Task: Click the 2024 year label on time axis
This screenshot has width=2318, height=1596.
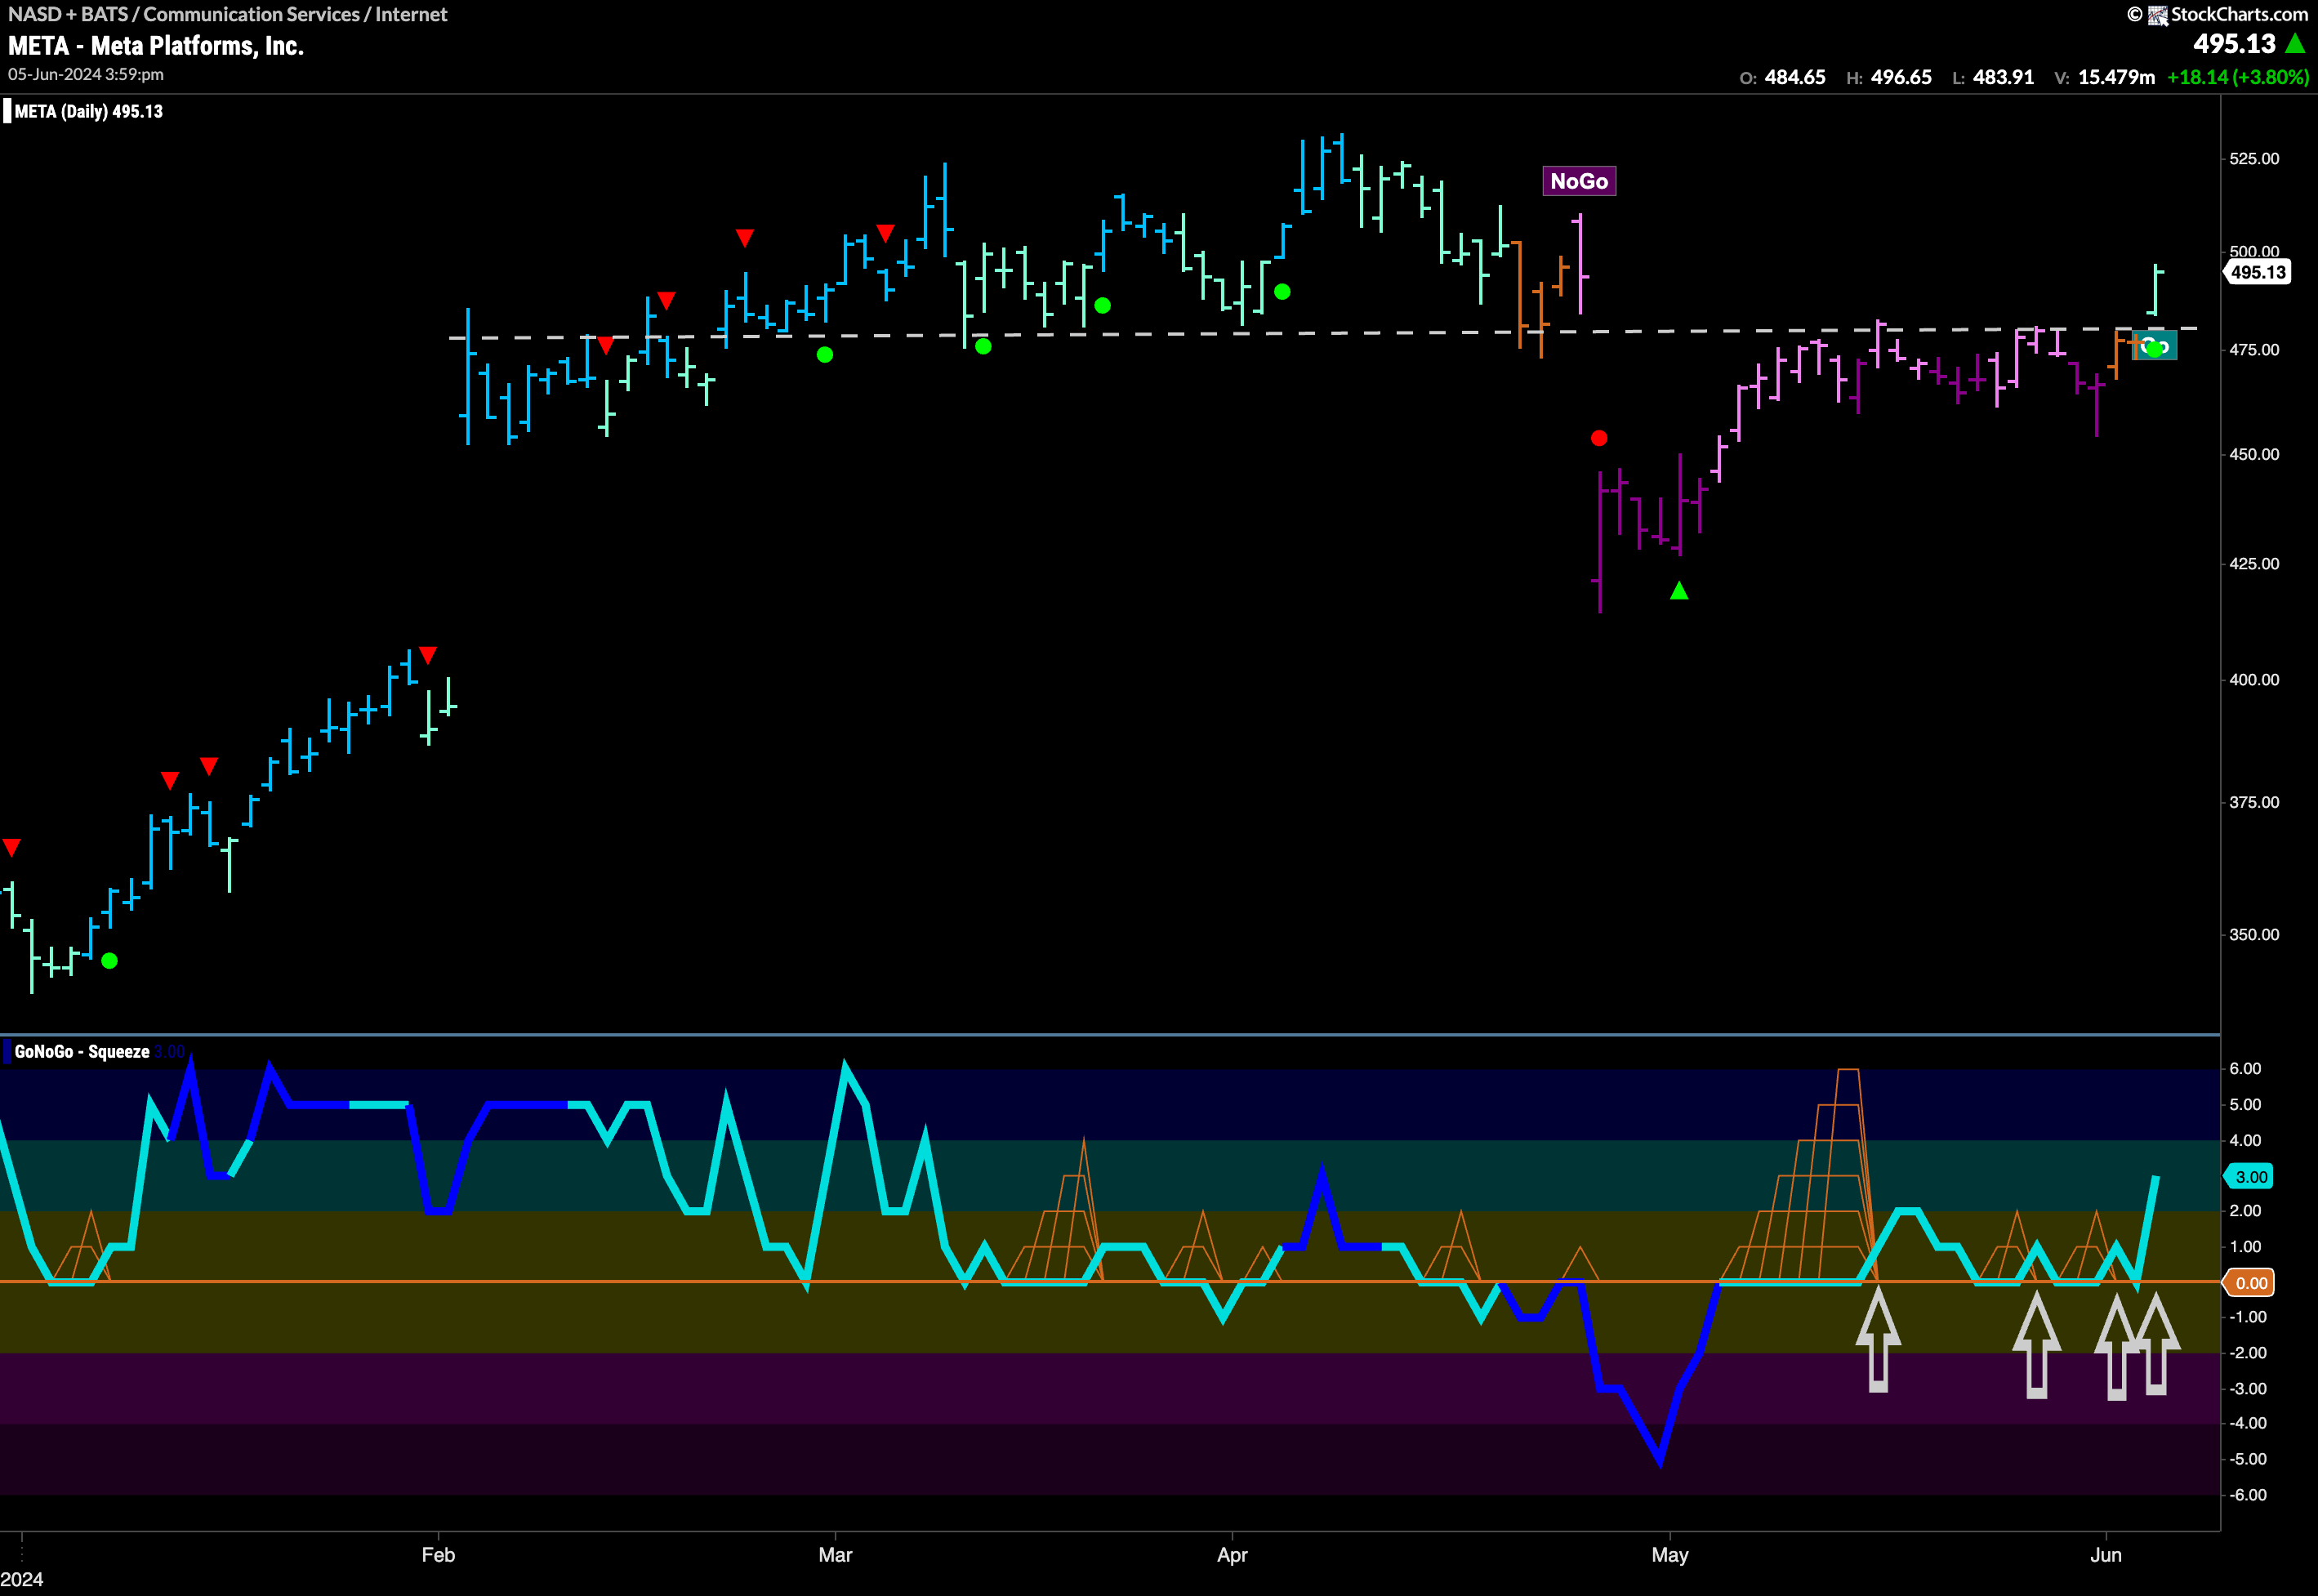Action: [22, 1579]
